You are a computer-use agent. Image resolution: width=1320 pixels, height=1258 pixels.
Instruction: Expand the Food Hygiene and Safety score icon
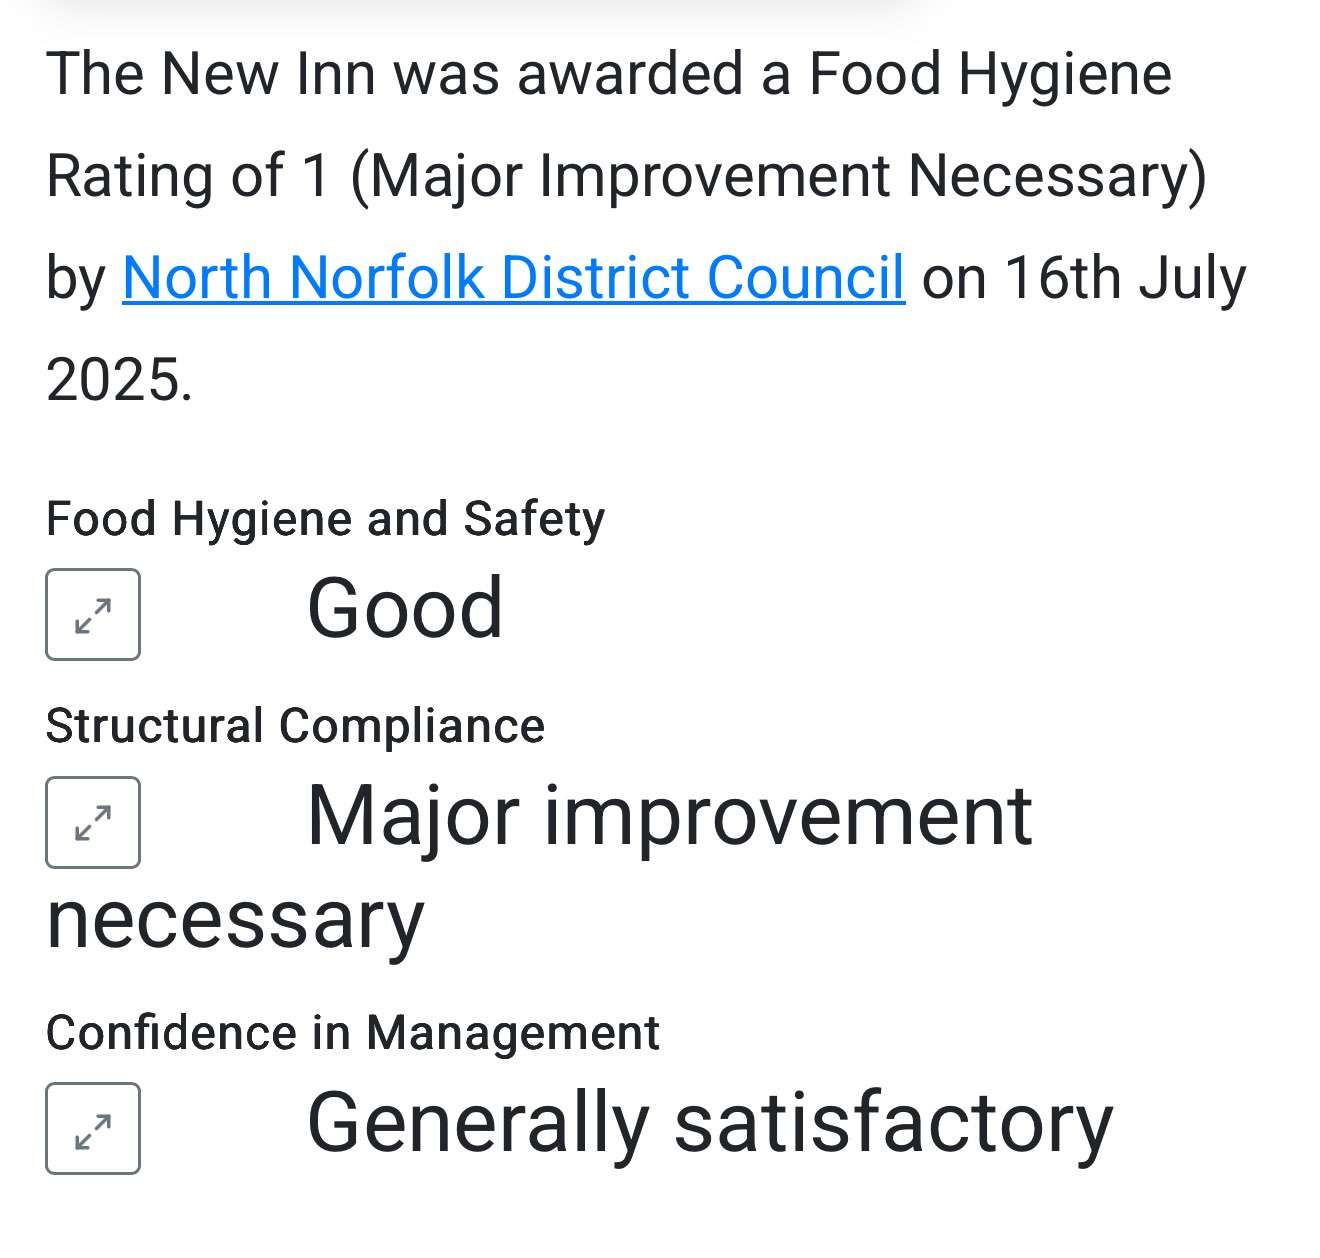point(93,614)
